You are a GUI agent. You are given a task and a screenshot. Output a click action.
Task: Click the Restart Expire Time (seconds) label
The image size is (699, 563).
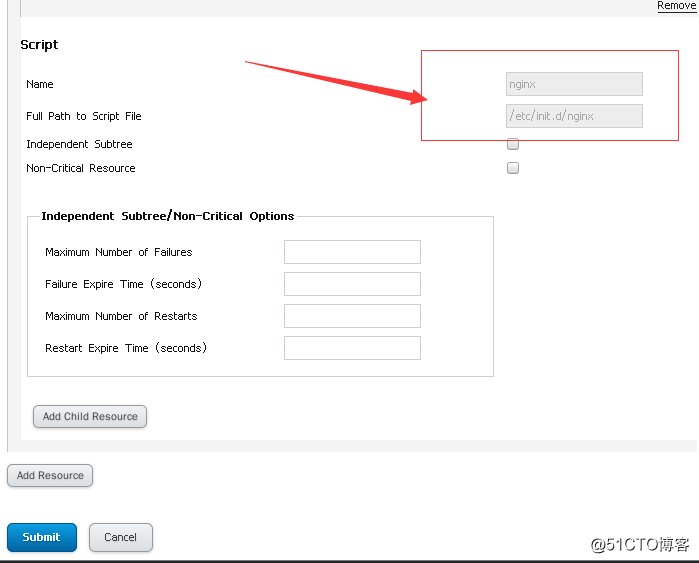pos(126,348)
